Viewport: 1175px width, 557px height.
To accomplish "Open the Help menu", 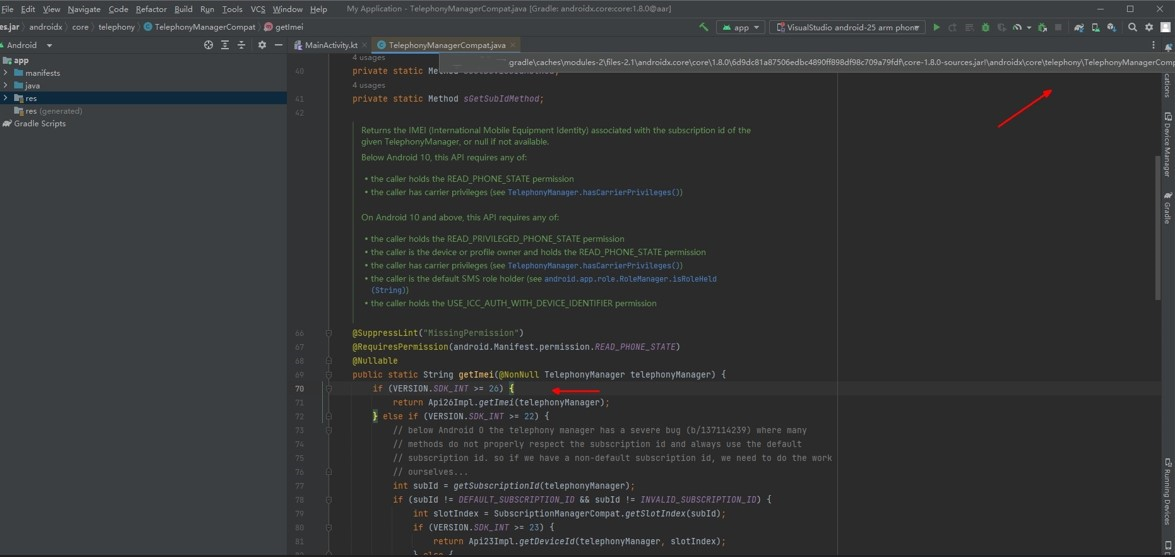I will click(x=318, y=9).
